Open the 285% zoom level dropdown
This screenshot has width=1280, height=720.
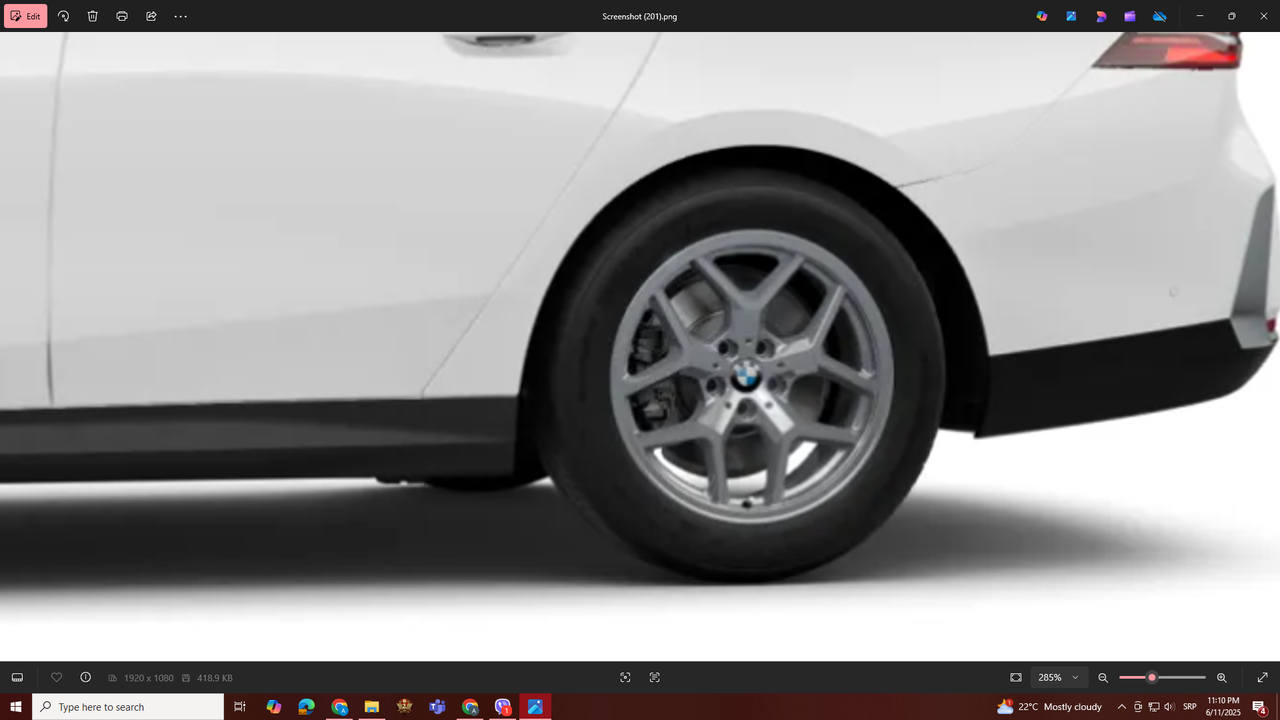(1059, 677)
